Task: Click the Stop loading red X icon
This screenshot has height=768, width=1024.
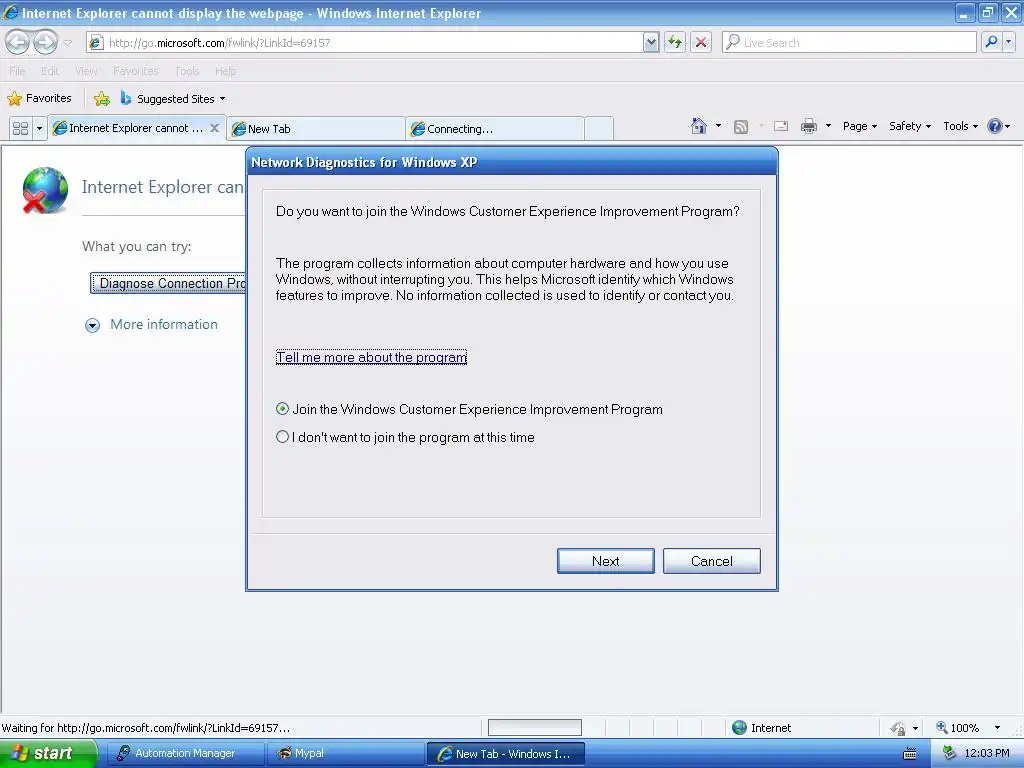Action: (701, 43)
